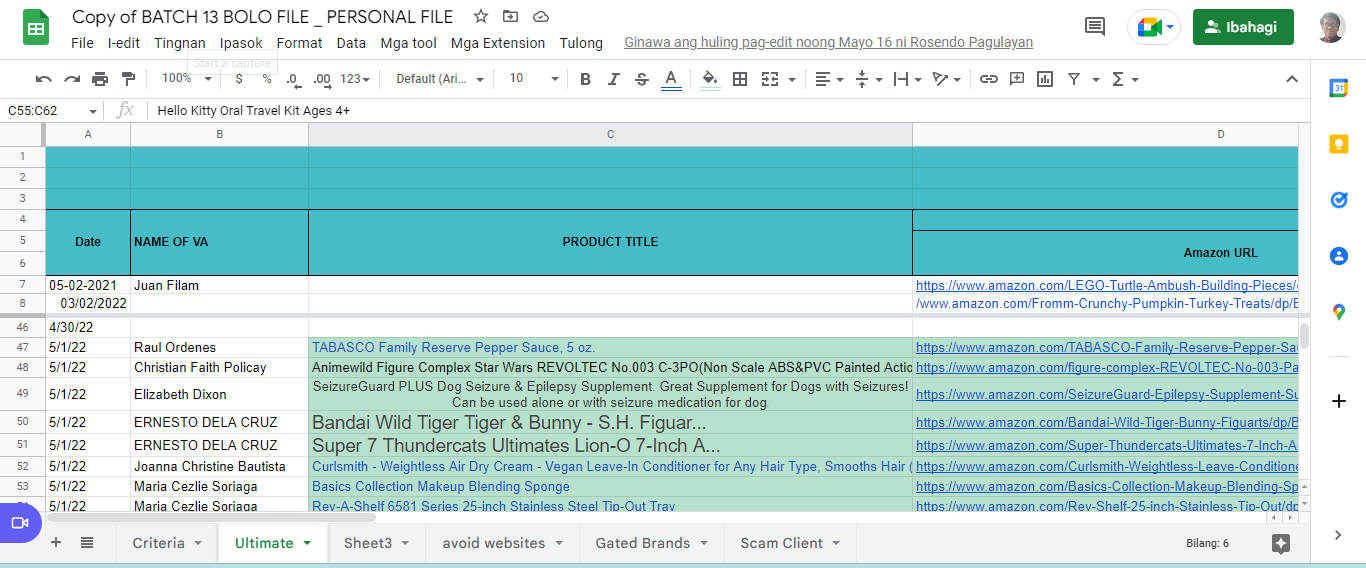Open the Google Meet dropdown
Screen dimensions: 1366x568
click(x=1170, y=27)
